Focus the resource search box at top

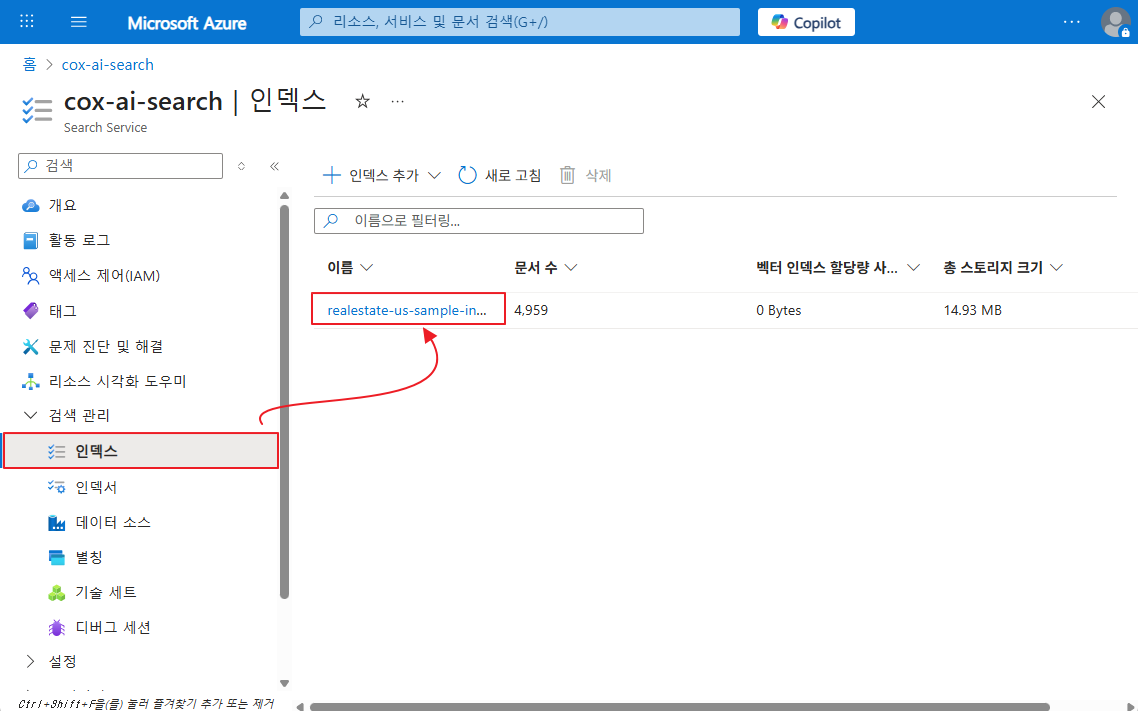click(520, 22)
